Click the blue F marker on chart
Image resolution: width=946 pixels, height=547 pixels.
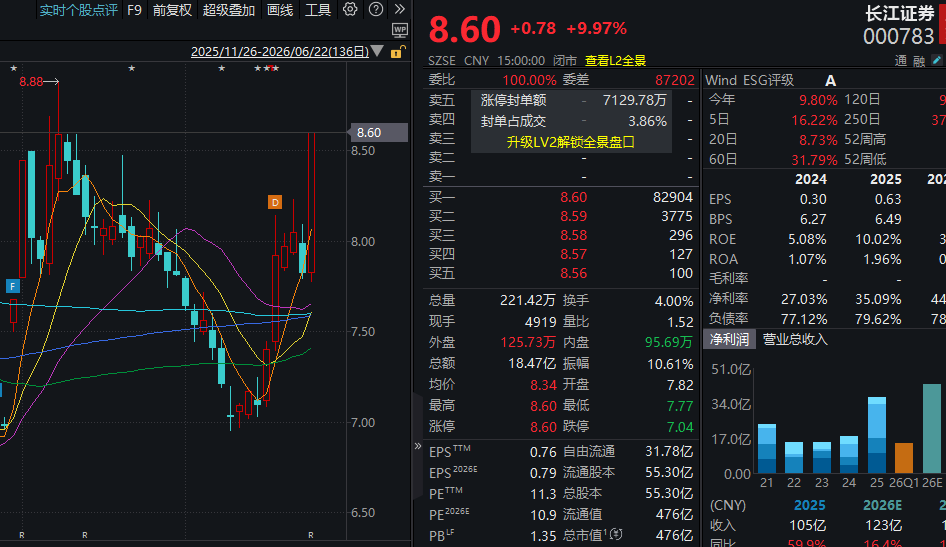pos(13,286)
